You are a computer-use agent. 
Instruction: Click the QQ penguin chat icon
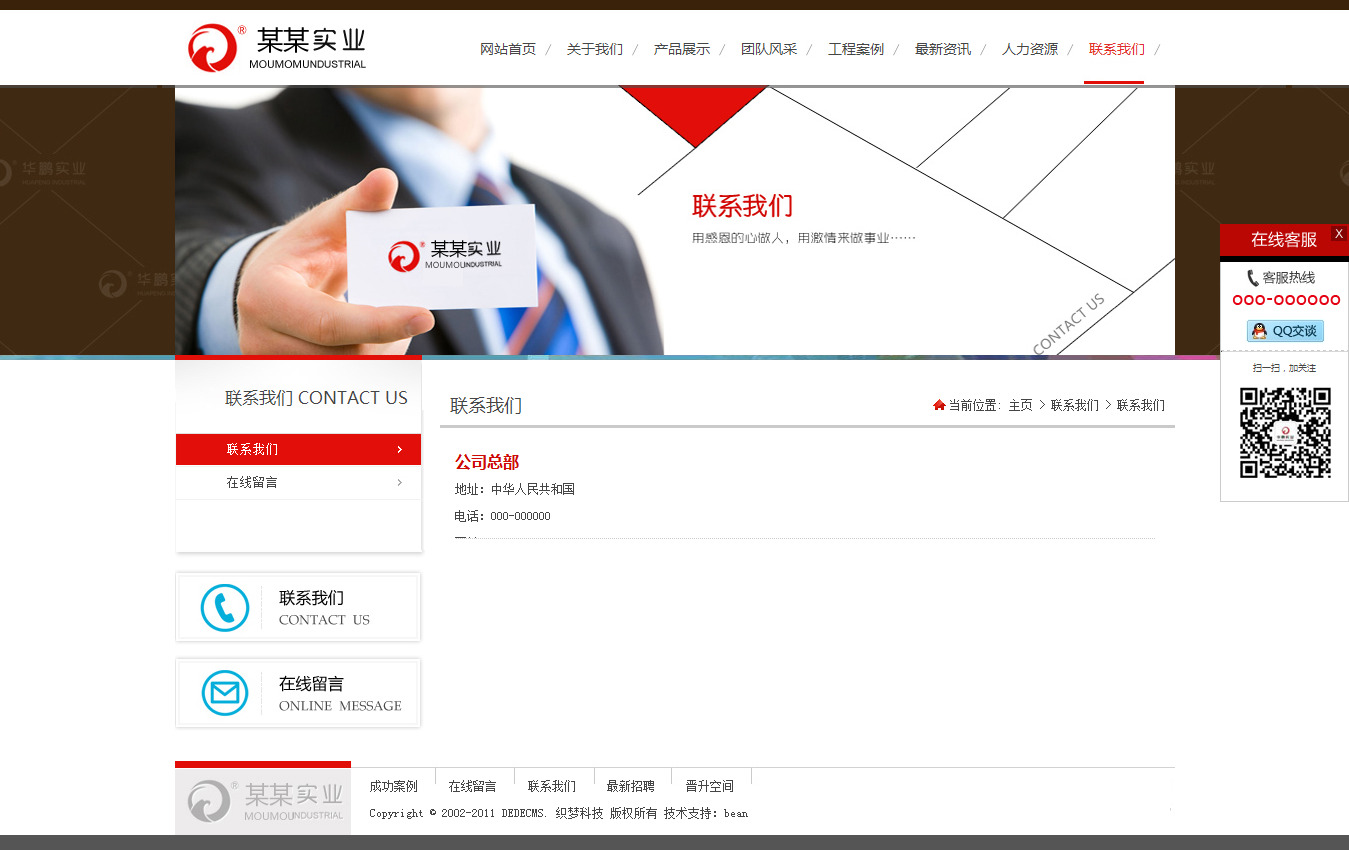pyautogui.click(x=1259, y=331)
